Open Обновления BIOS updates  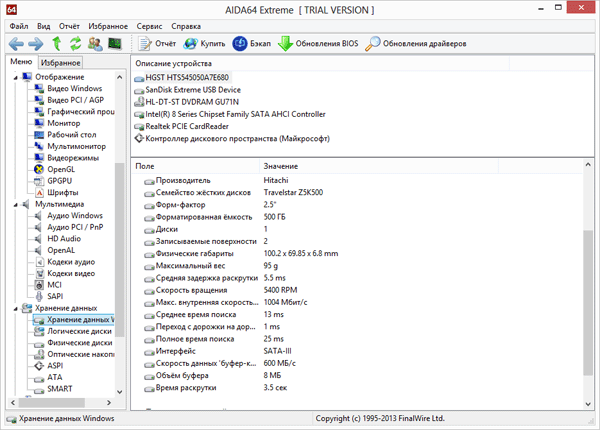tap(318, 44)
